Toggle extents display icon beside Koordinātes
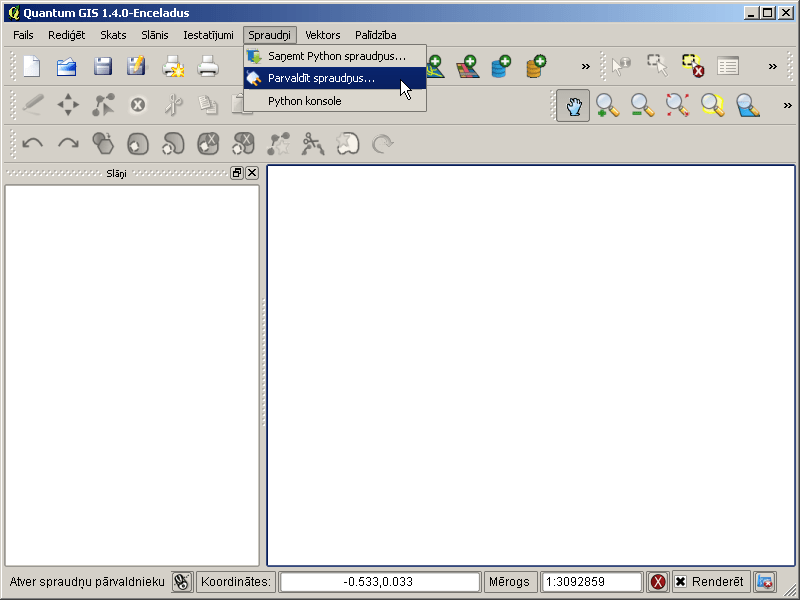 (182, 582)
